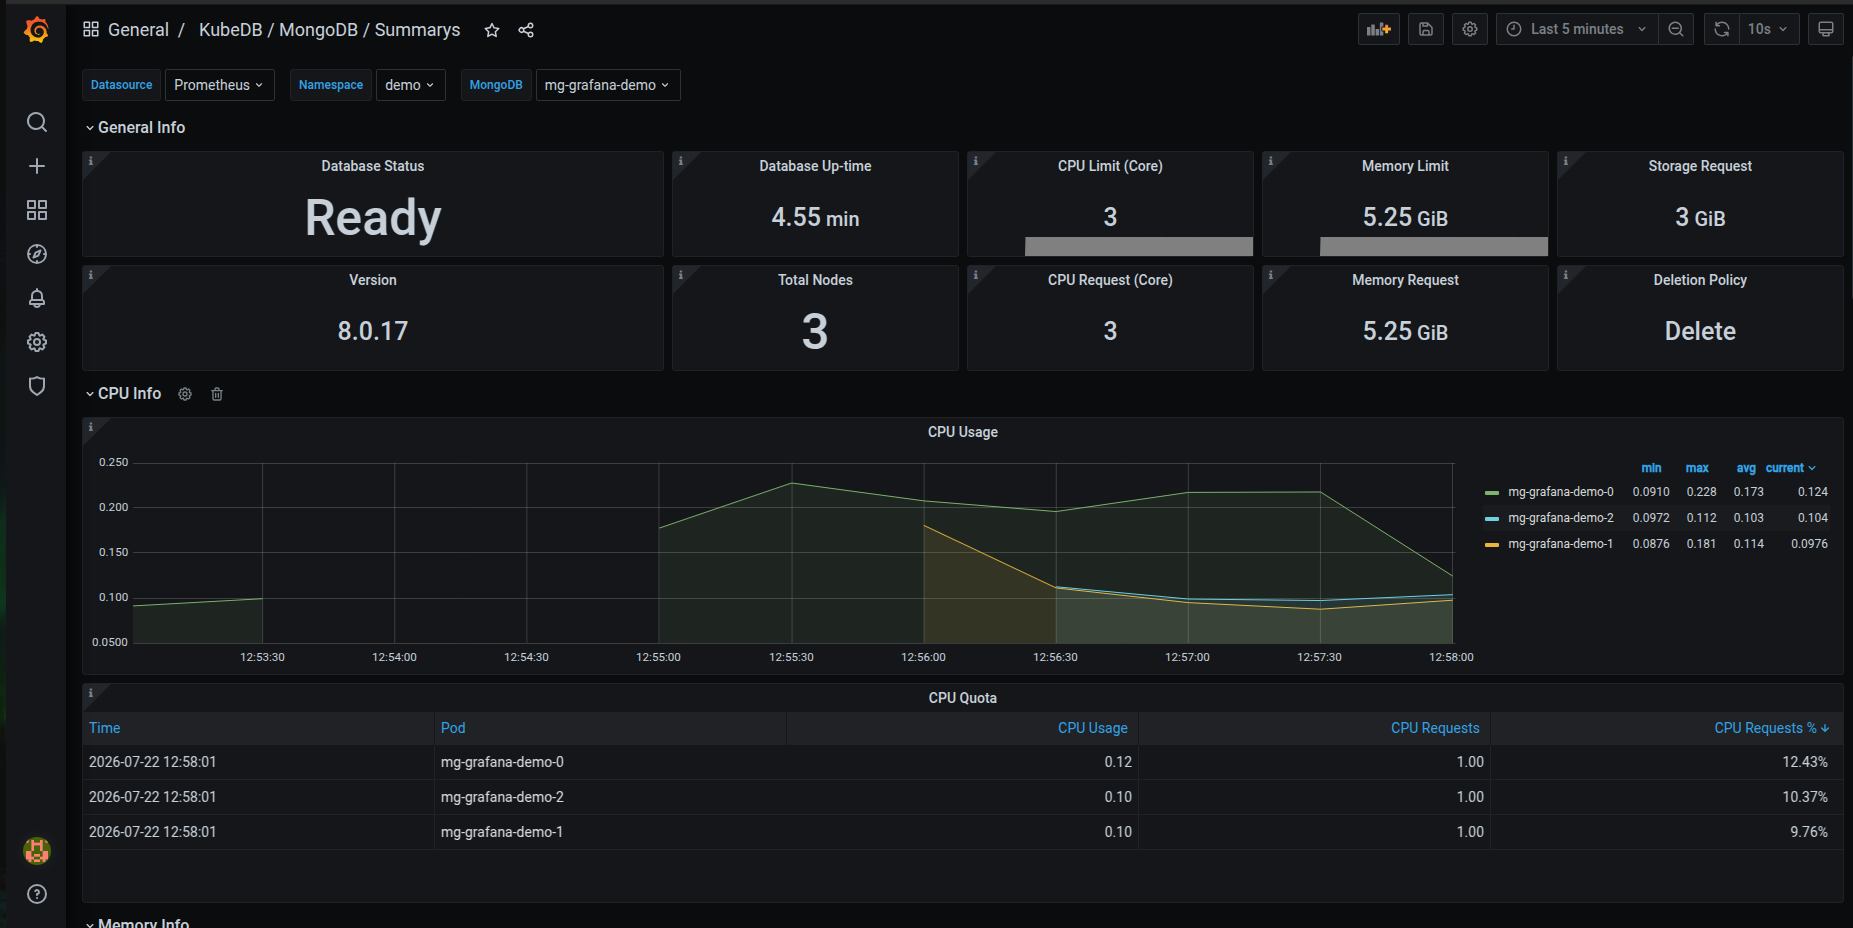
Task: Delete the CPU Info row
Action: coord(217,394)
